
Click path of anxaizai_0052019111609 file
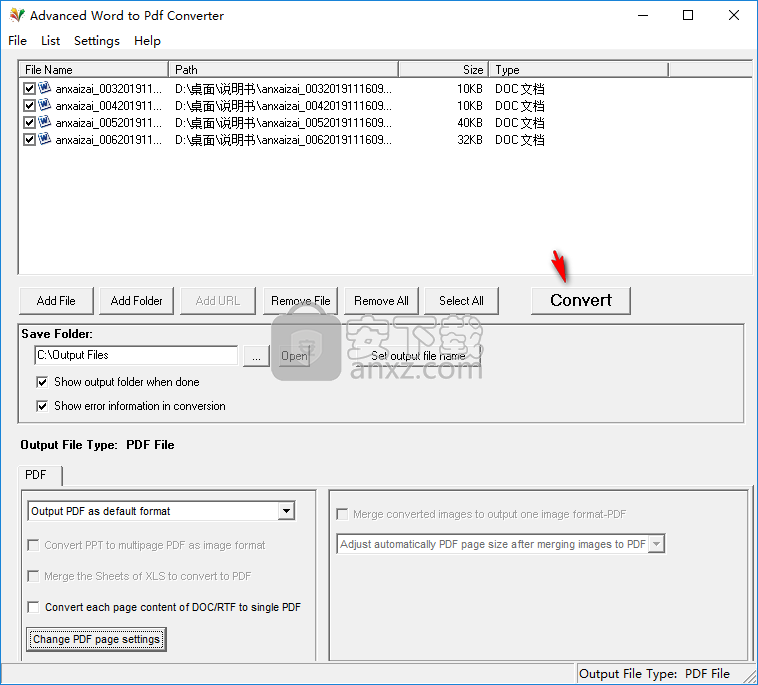coord(283,123)
